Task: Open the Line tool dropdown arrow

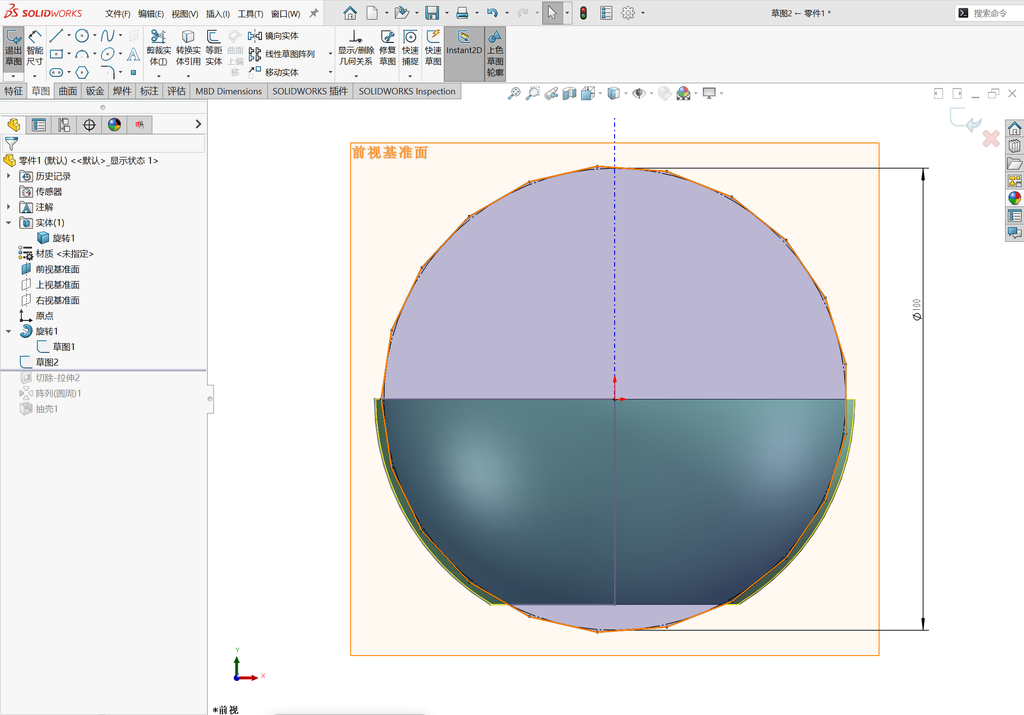Action: click(x=69, y=35)
